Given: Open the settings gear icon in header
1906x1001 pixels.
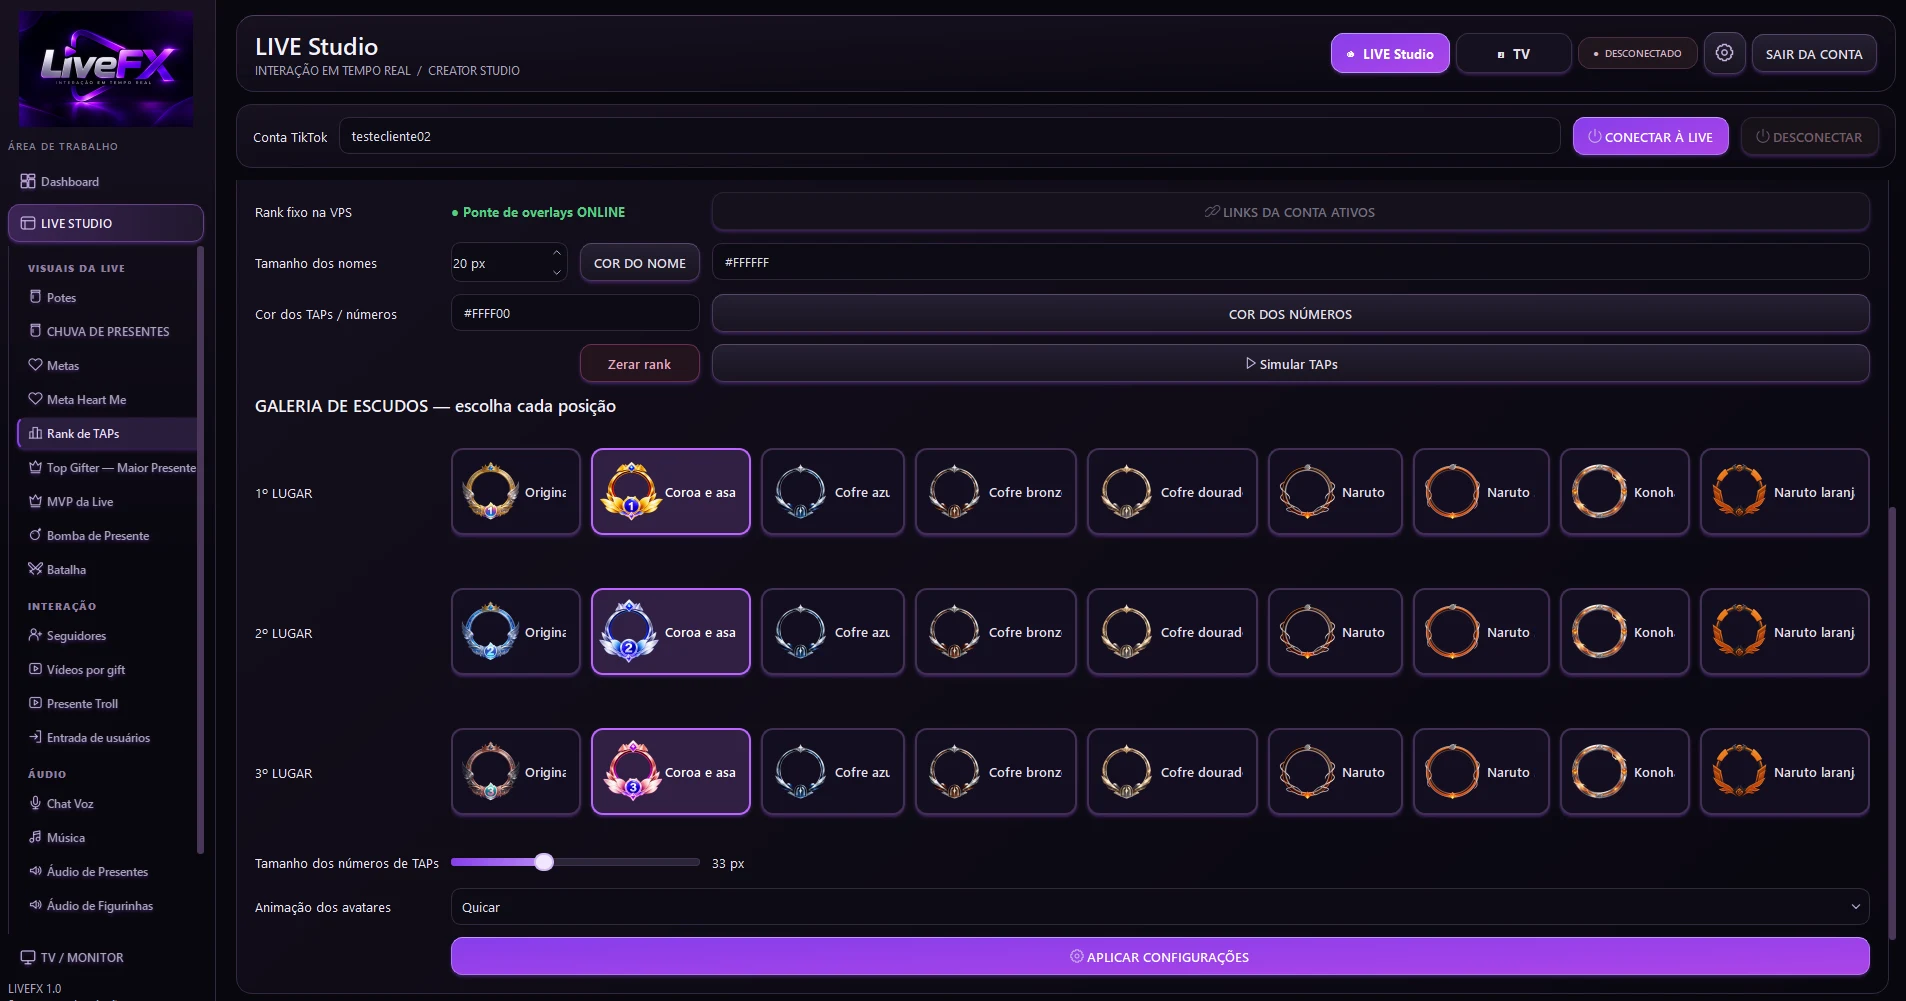Looking at the screenshot, I should pyautogui.click(x=1724, y=53).
